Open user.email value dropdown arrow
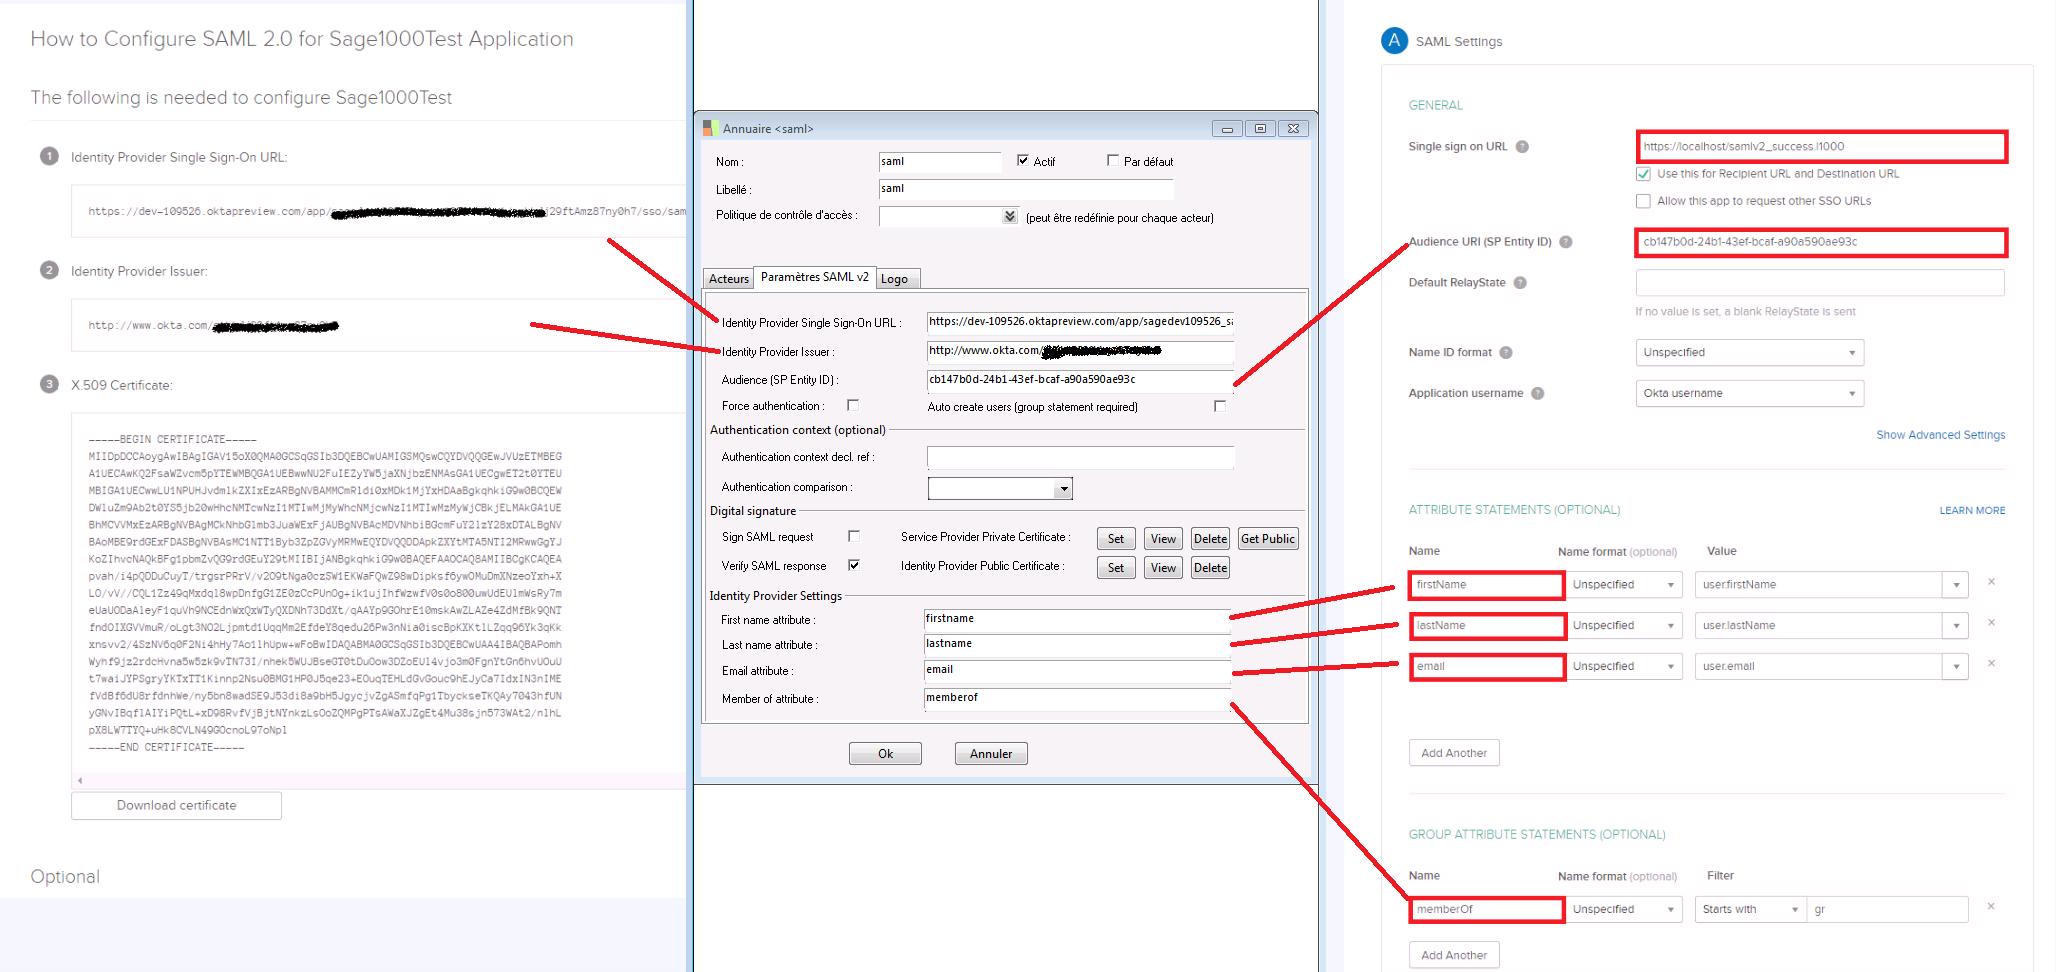This screenshot has height=972, width=2056. click(1956, 667)
